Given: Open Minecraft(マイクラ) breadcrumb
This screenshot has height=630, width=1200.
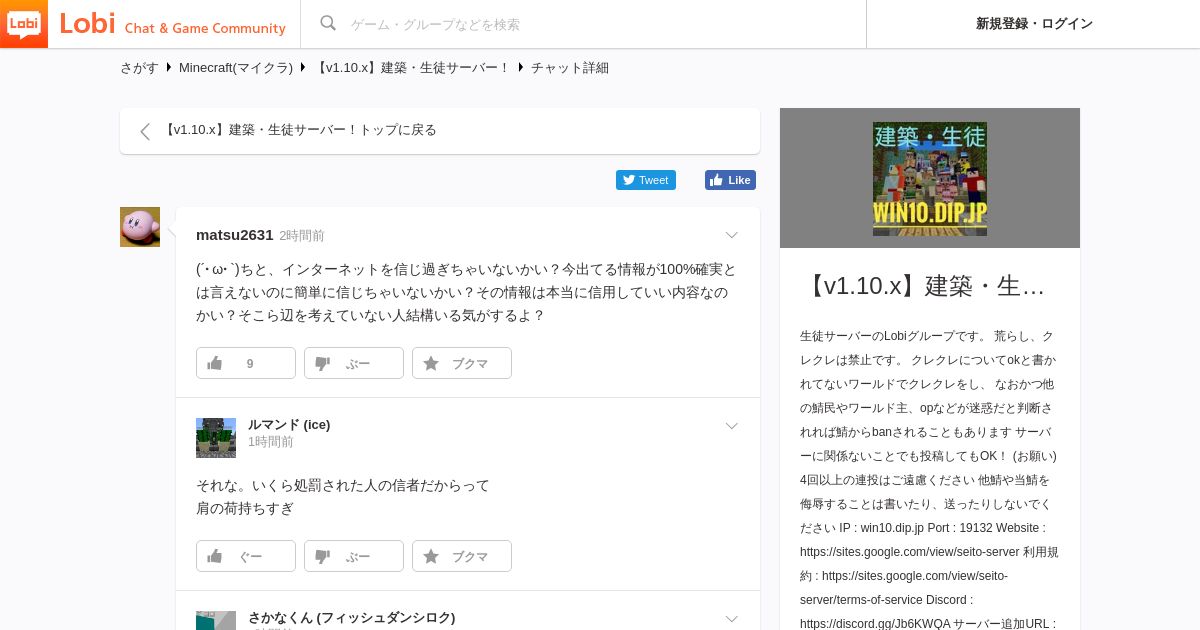Looking at the screenshot, I should pyautogui.click(x=236, y=68).
